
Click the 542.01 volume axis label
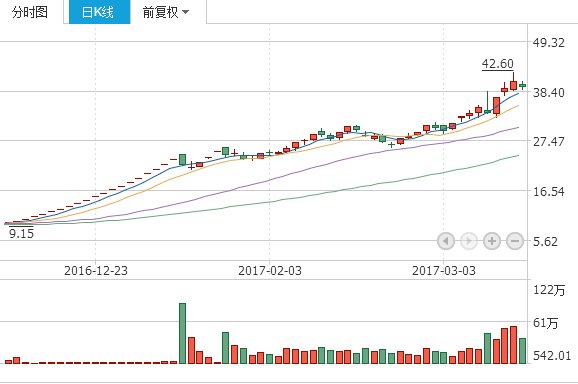coord(552,356)
